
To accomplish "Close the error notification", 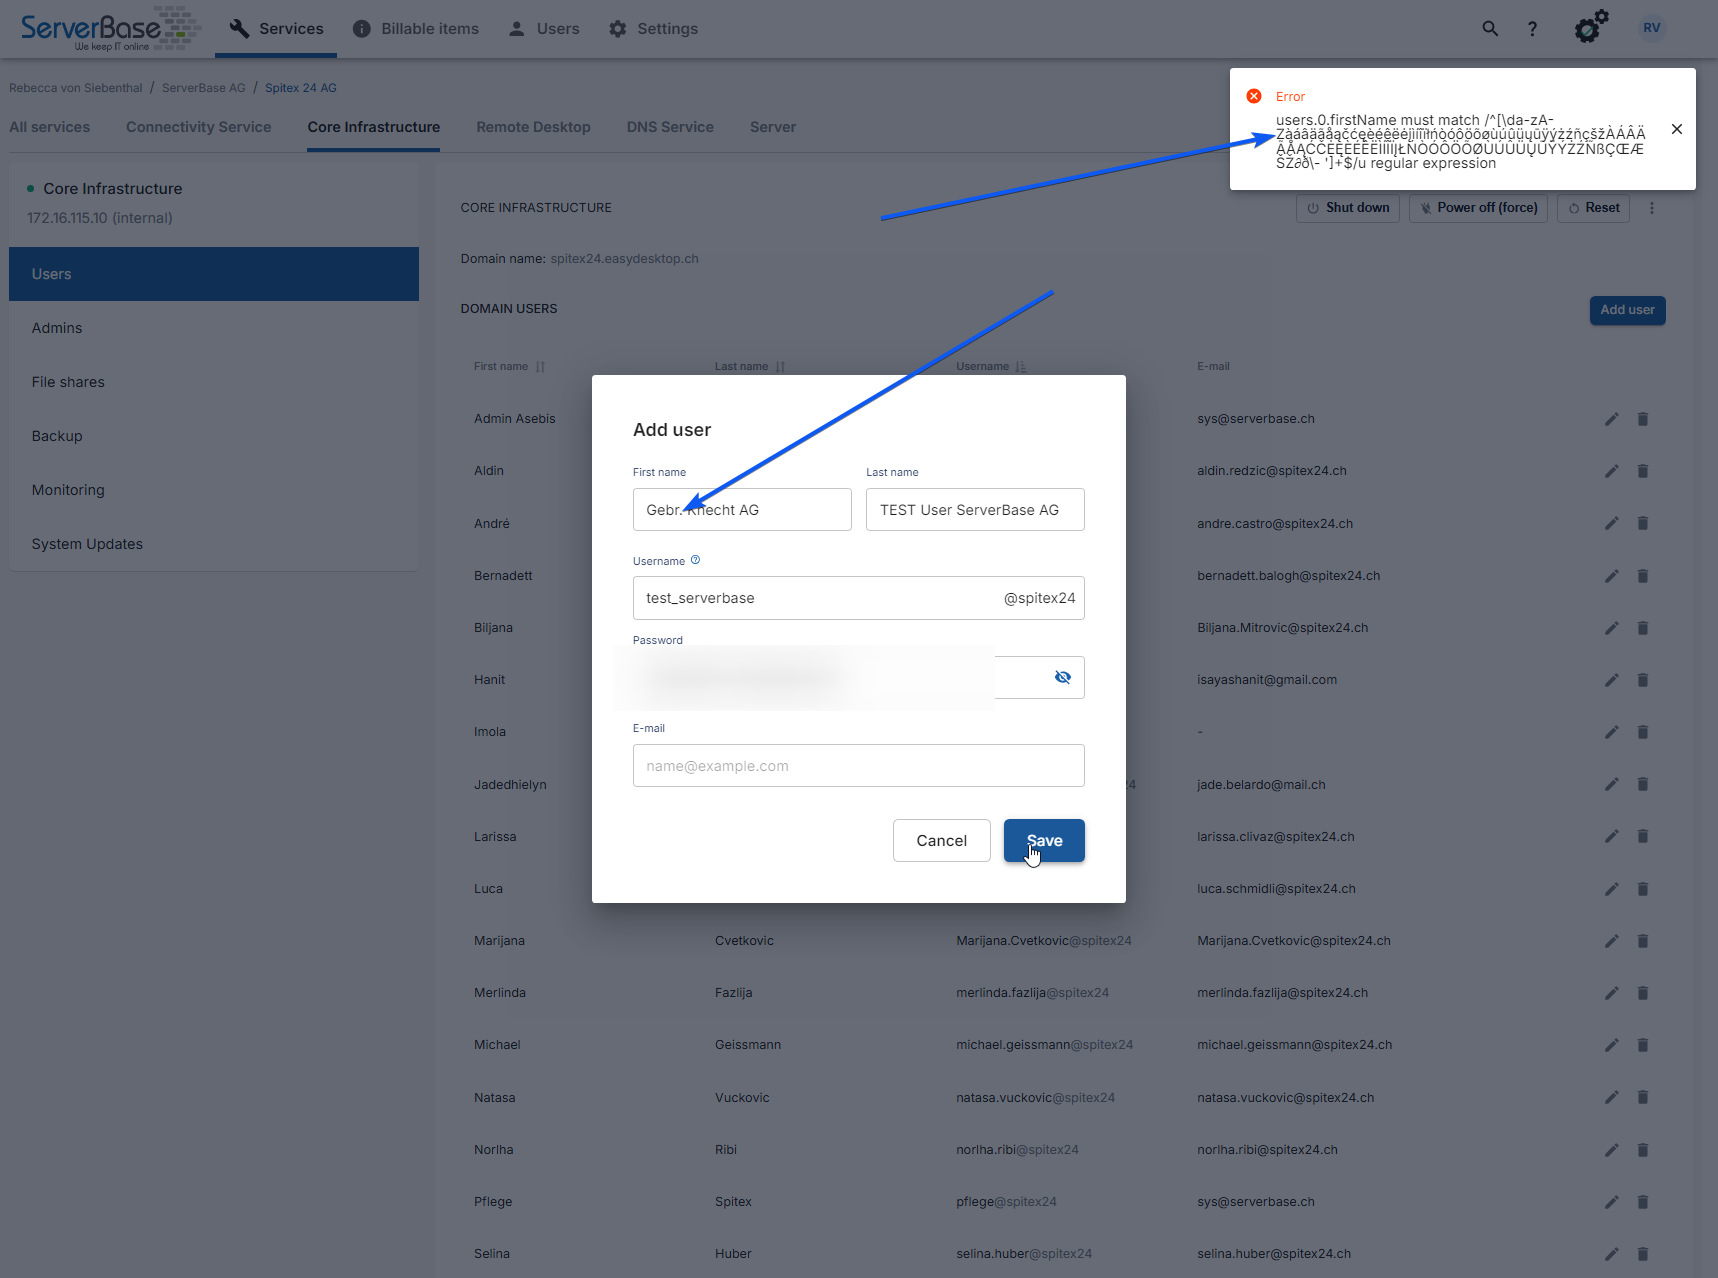I will pos(1677,129).
